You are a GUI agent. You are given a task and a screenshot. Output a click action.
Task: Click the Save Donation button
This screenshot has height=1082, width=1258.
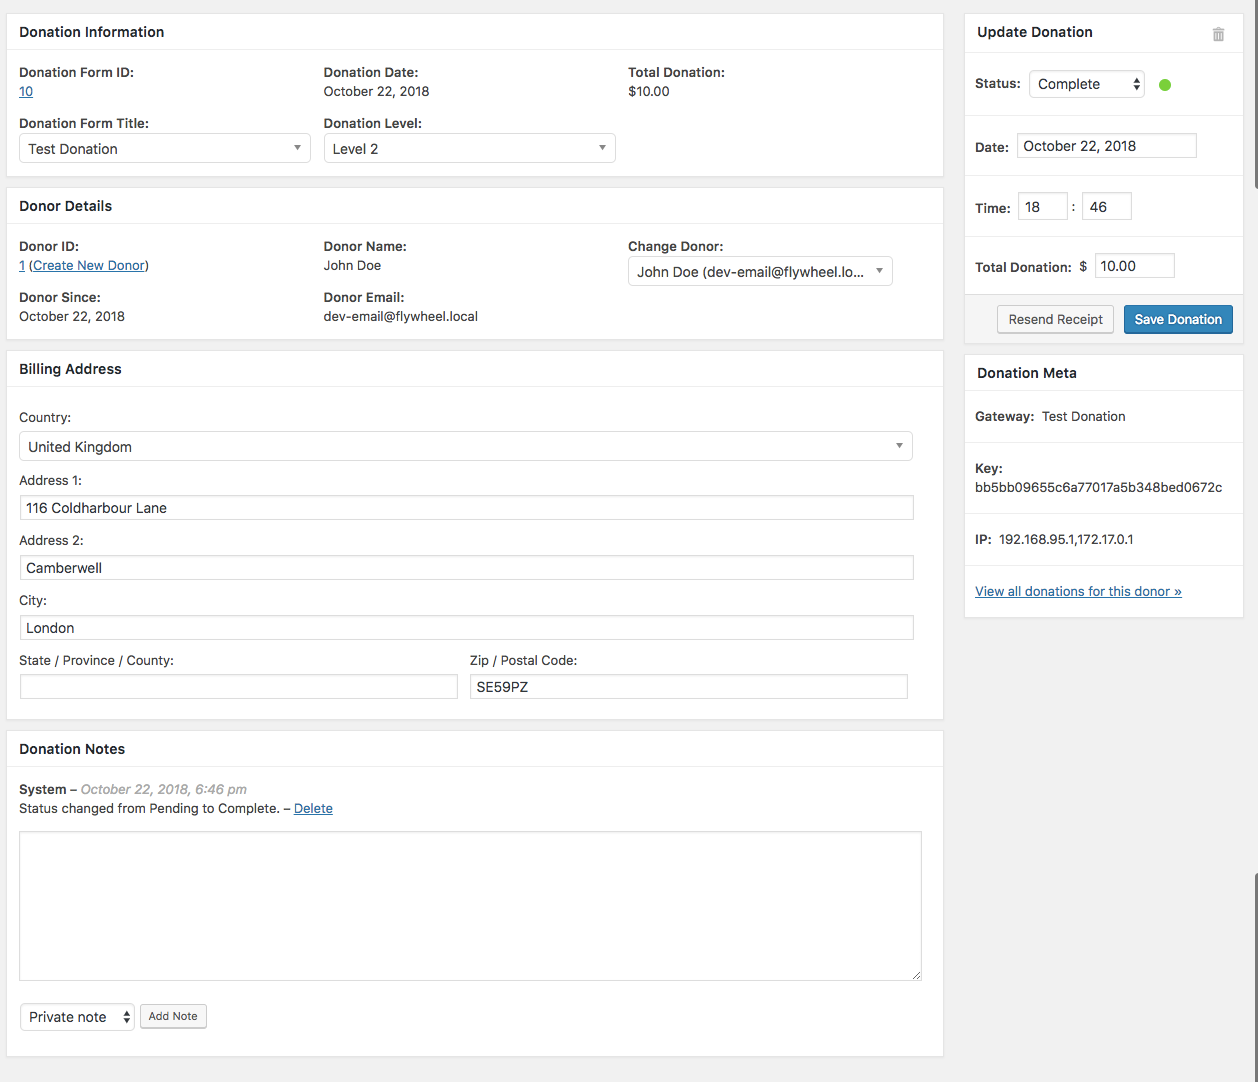pyautogui.click(x=1178, y=320)
